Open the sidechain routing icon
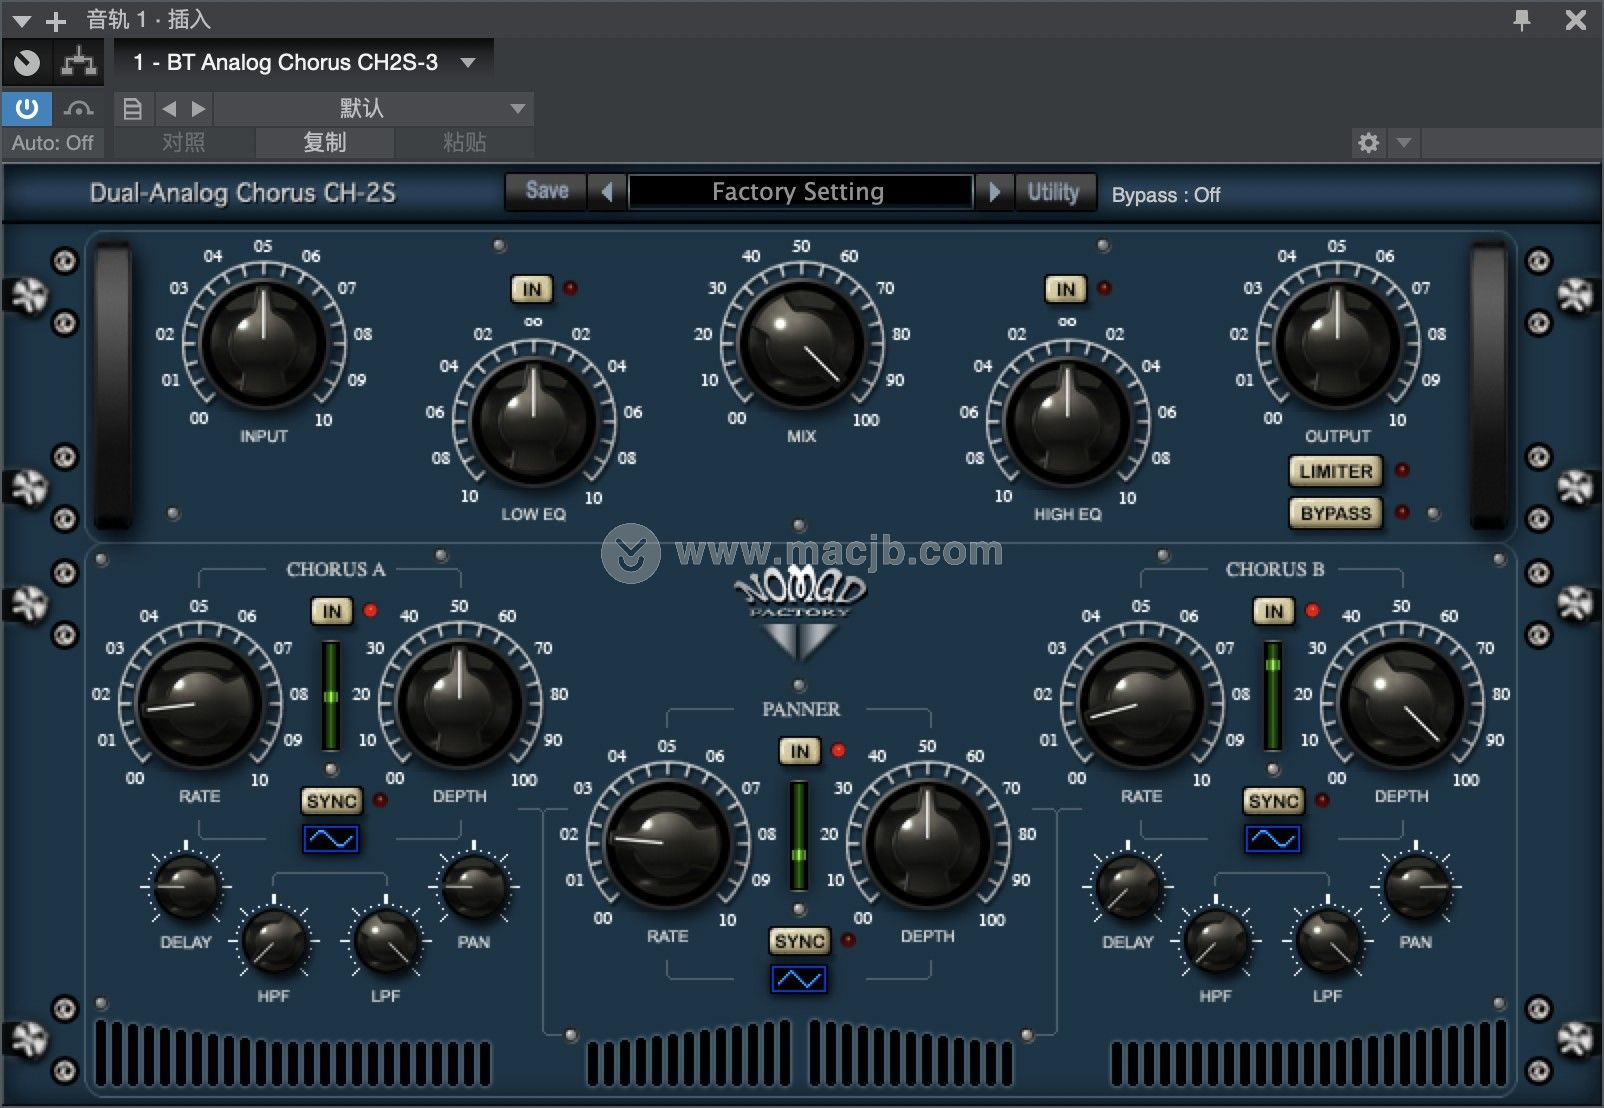The image size is (1604, 1108). (x=78, y=63)
